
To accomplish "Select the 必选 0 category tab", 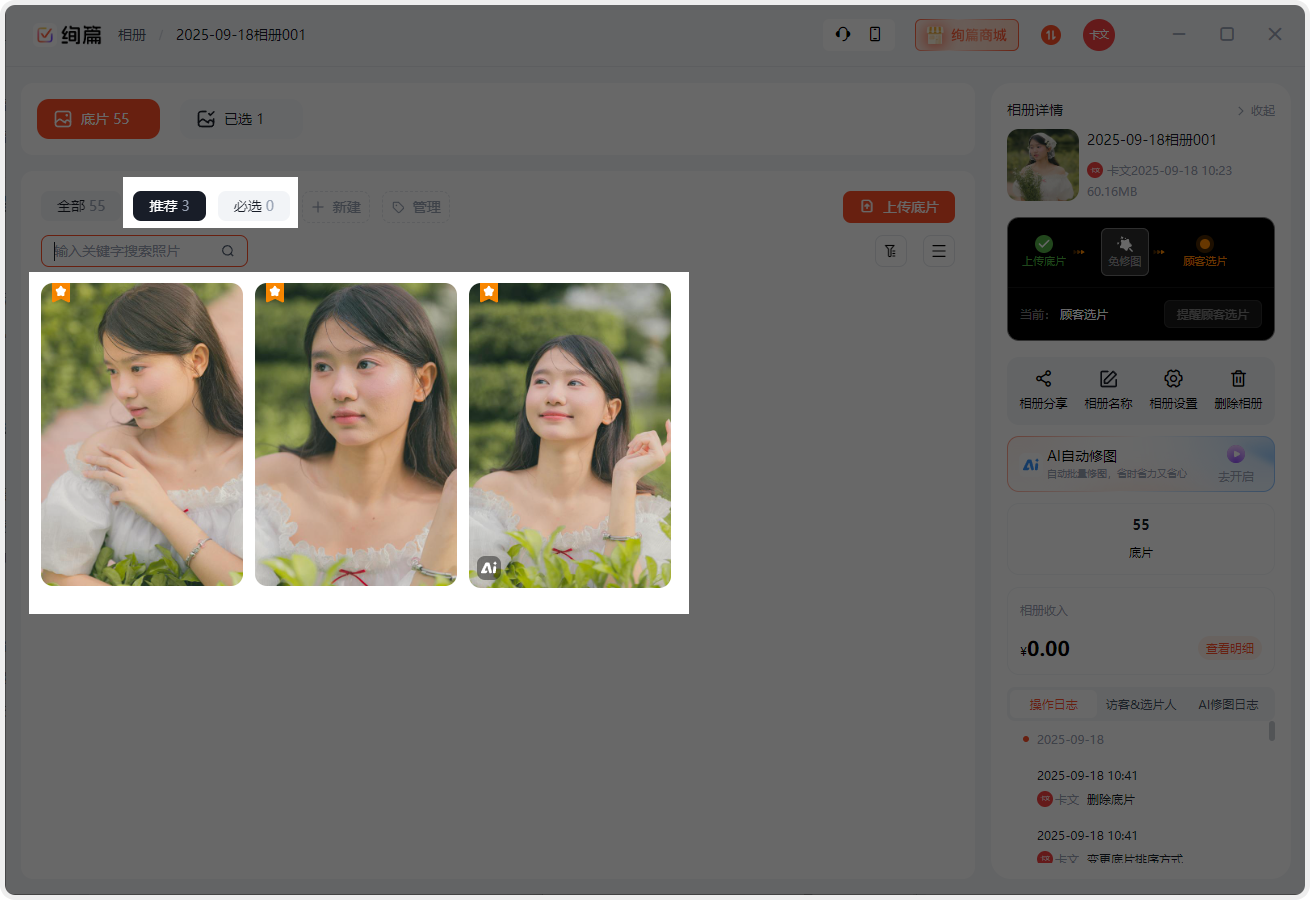I will point(254,206).
